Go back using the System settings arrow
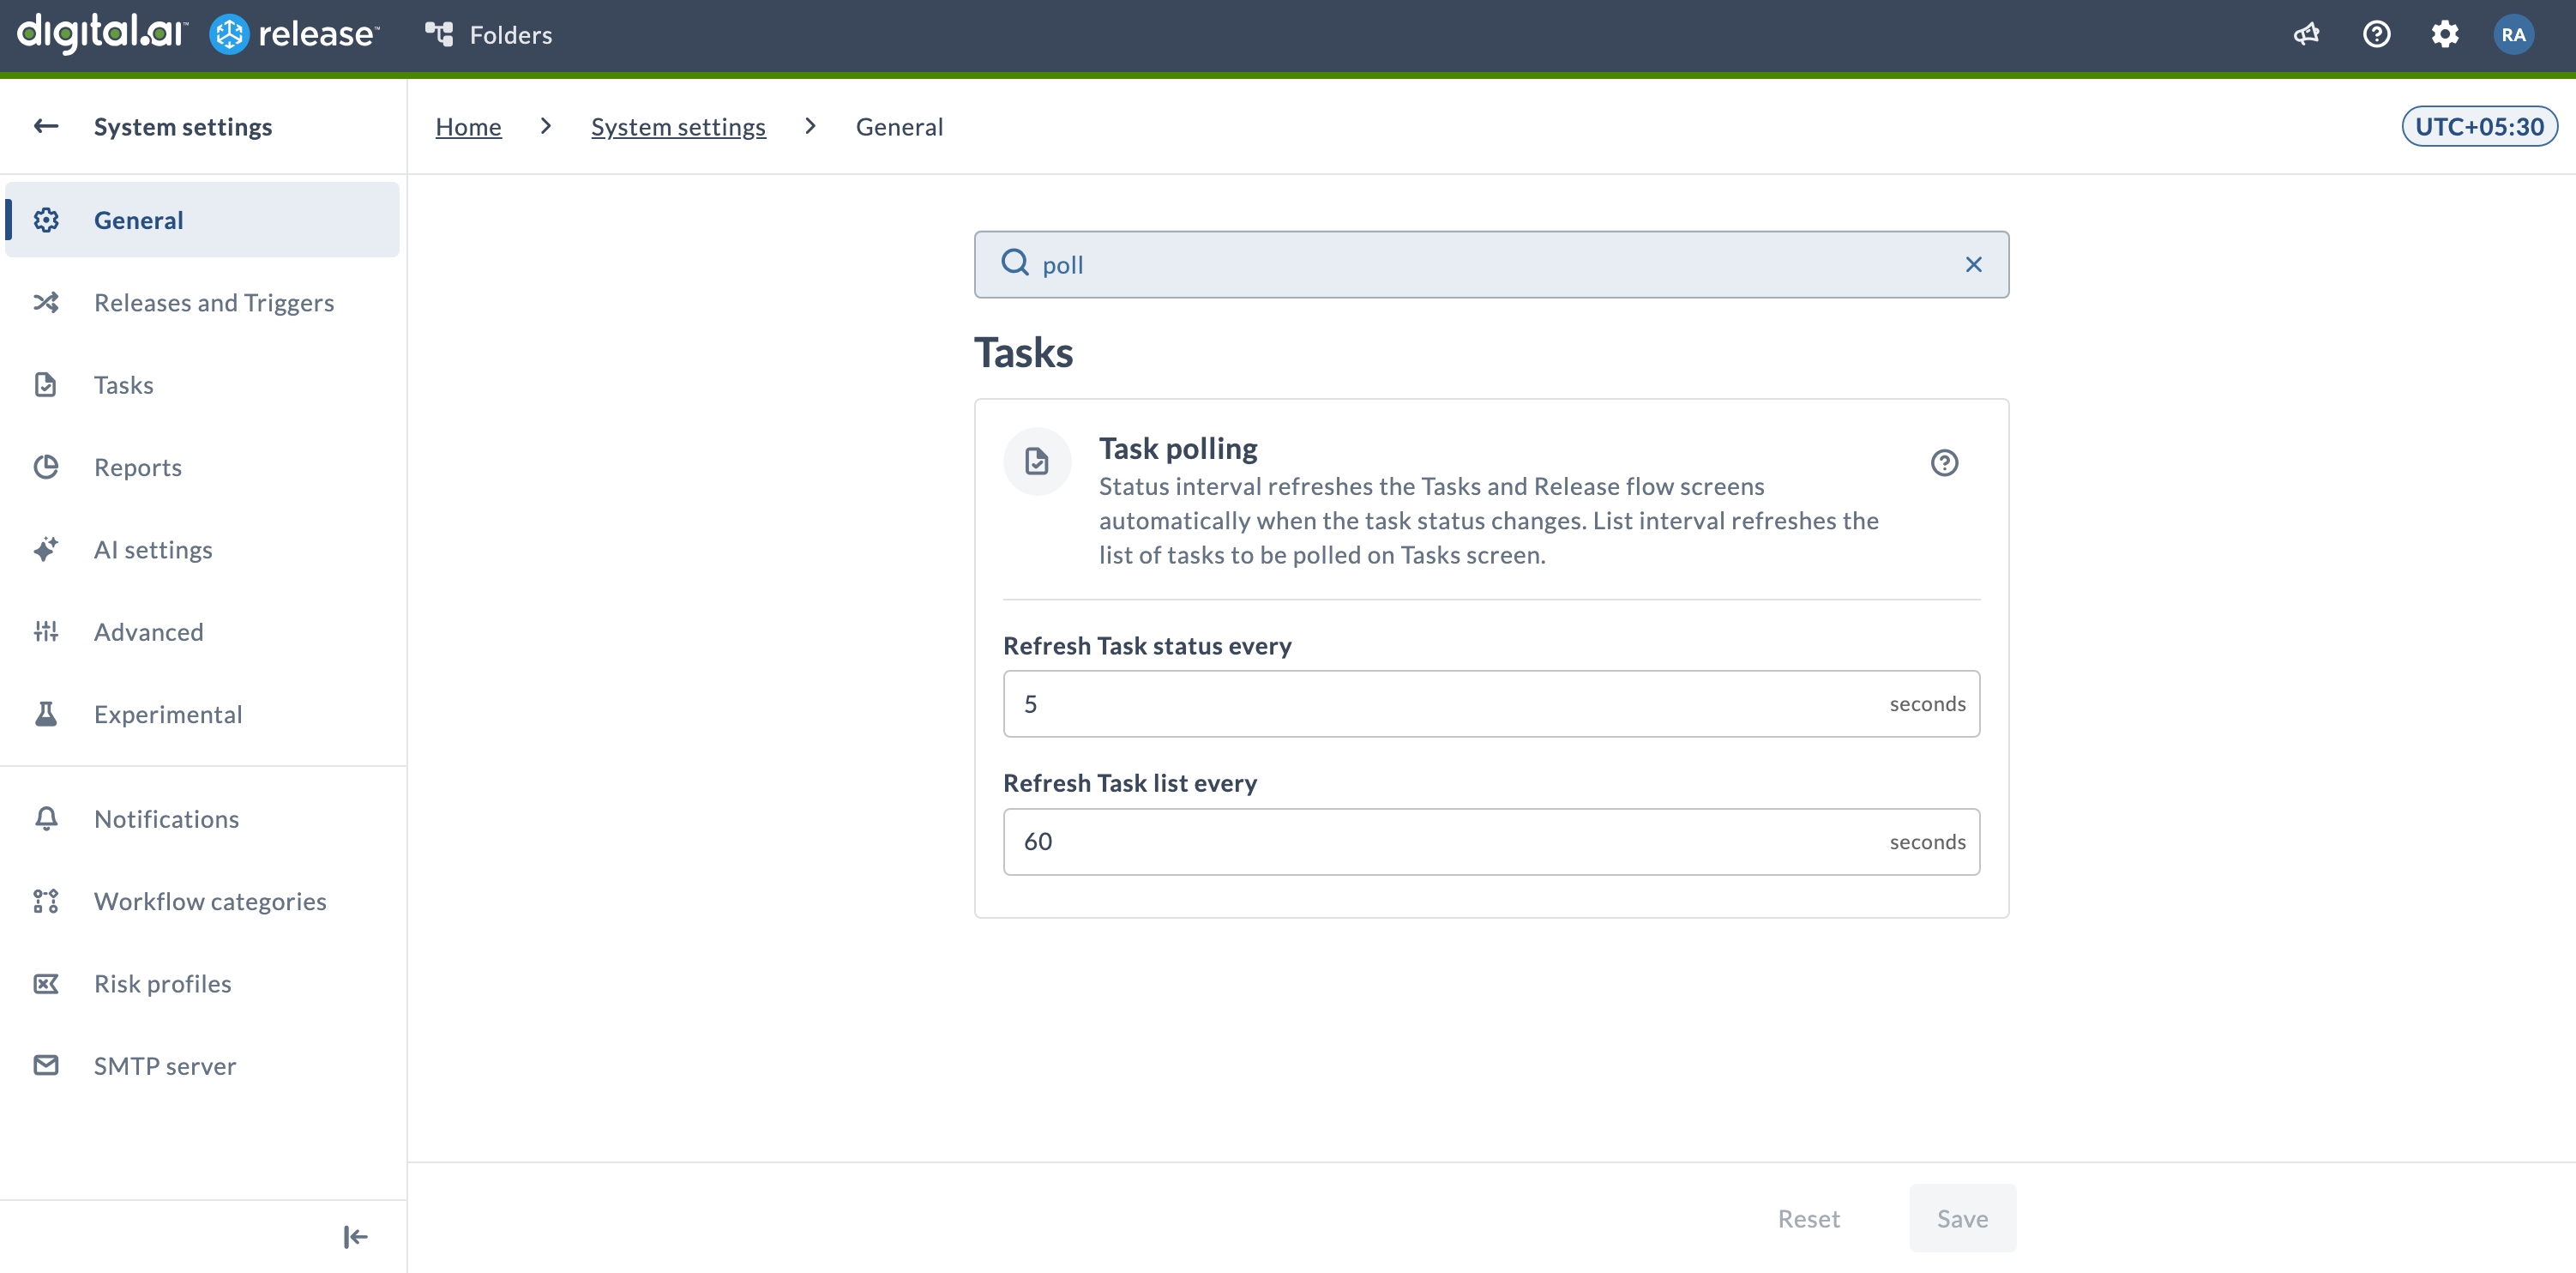This screenshot has width=2576, height=1273. pos(46,126)
